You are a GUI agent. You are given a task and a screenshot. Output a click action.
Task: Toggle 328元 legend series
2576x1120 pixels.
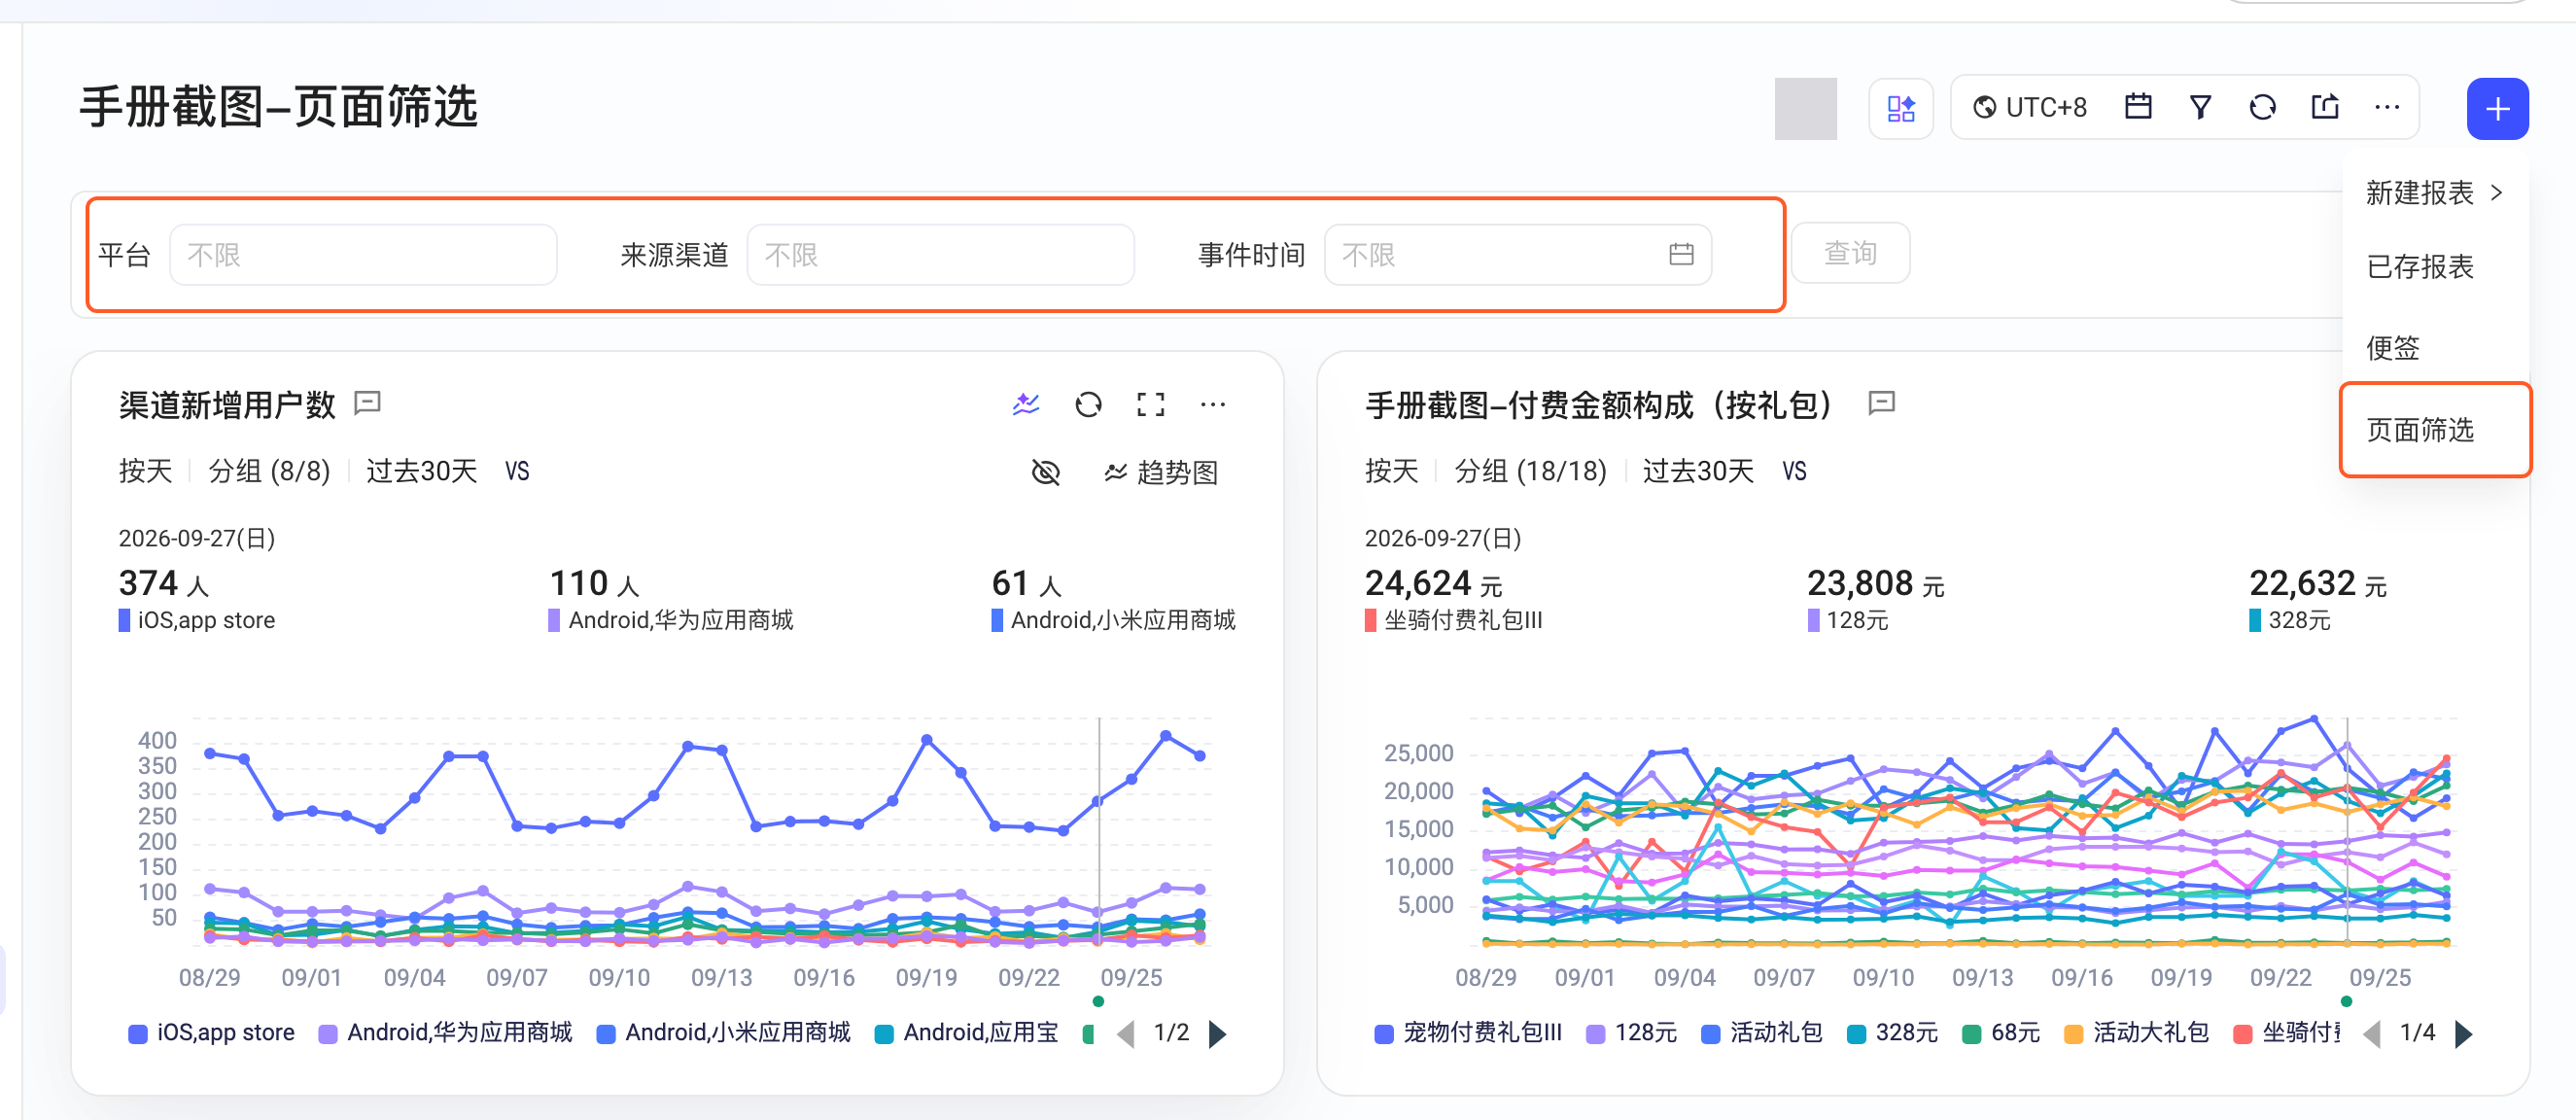point(1893,1032)
